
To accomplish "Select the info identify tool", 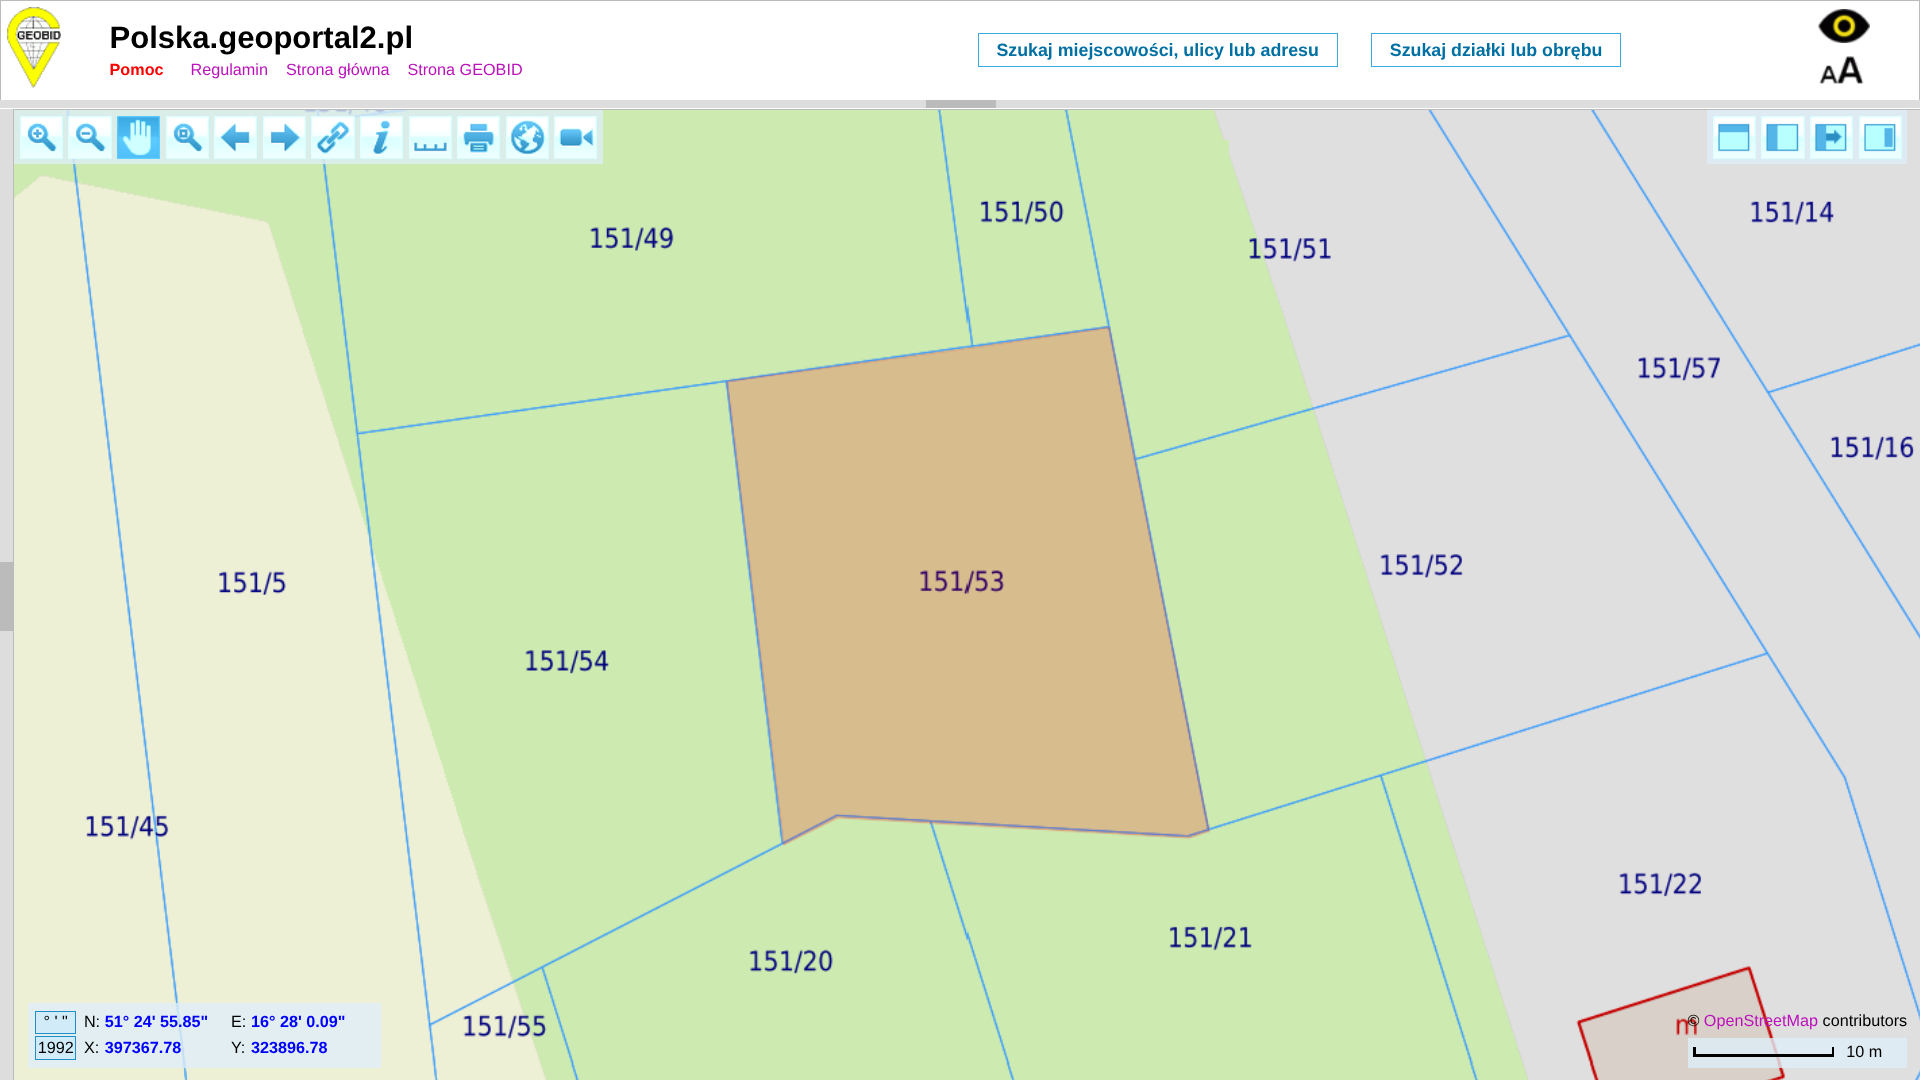I will (x=381, y=137).
